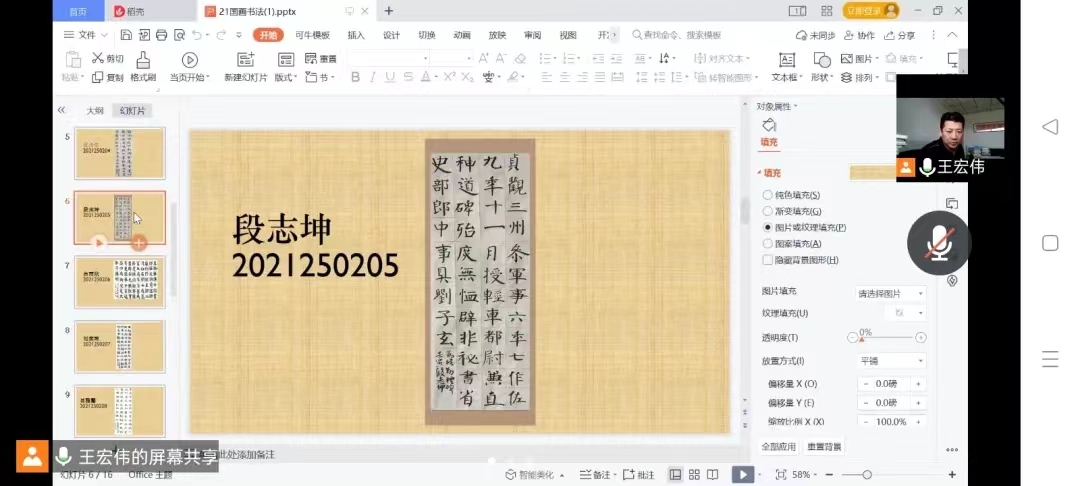
Task: Open Print Preview icon
Action: 179,35
